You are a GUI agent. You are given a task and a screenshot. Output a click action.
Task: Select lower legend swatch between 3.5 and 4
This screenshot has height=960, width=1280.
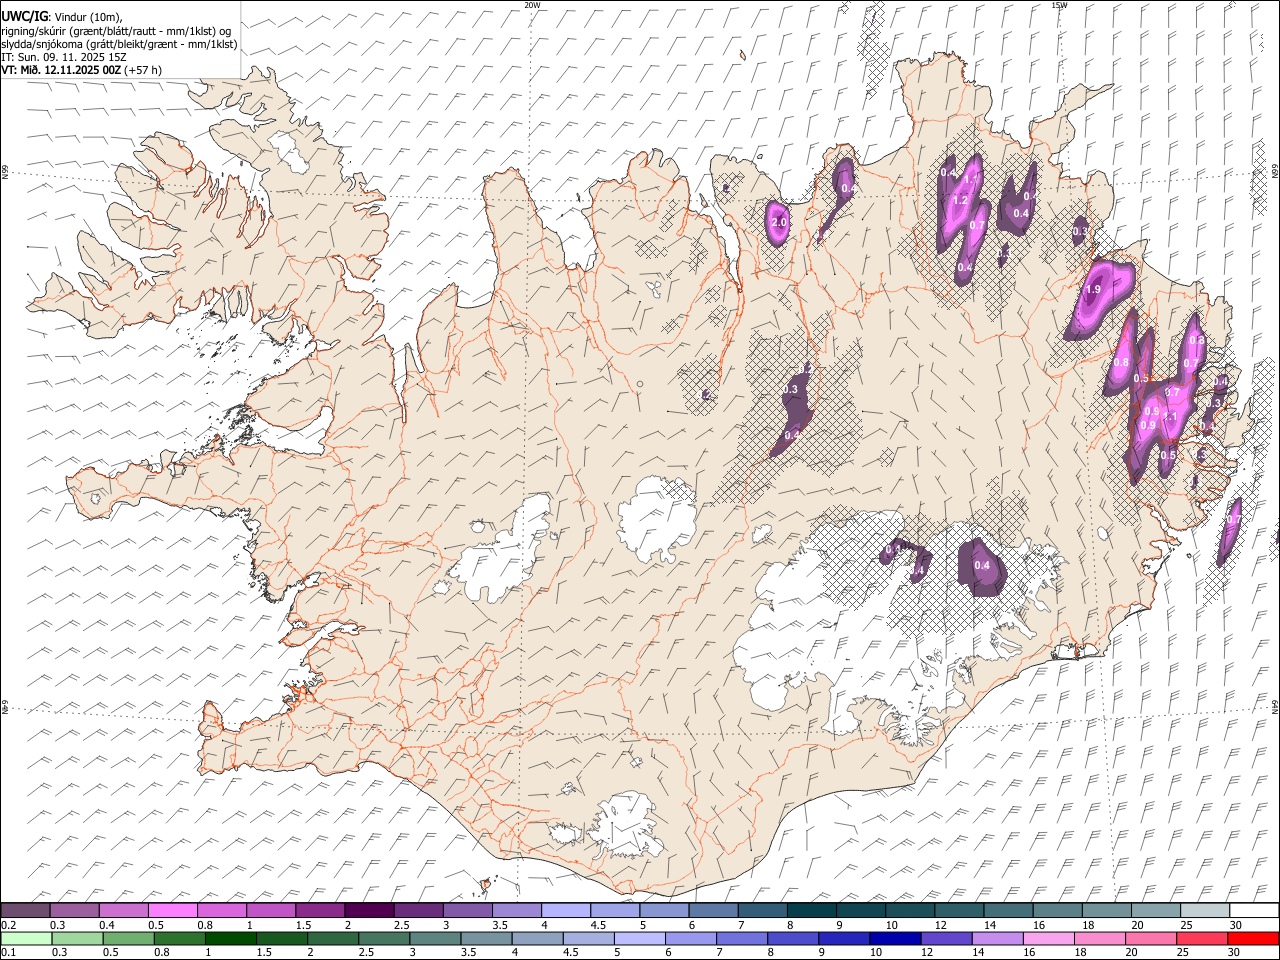(486, 938)
